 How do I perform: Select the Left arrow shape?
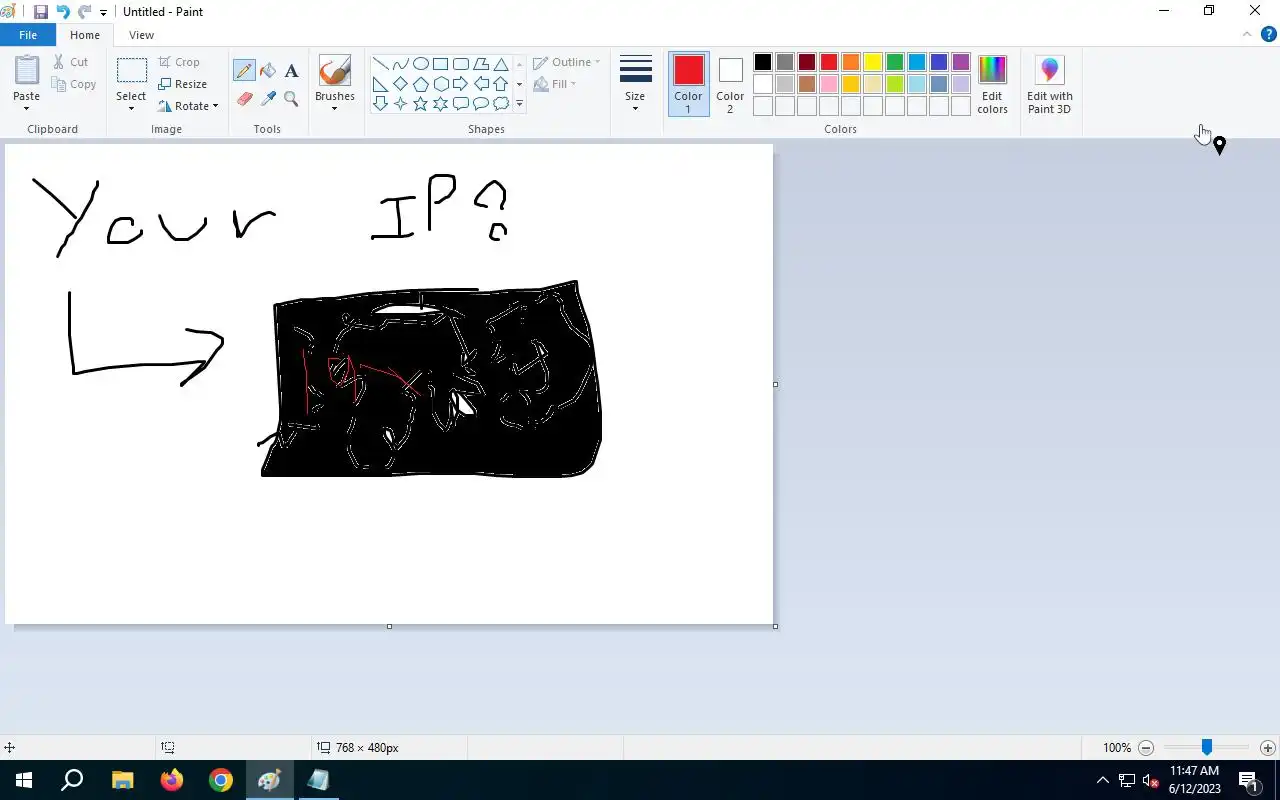(480, 84)
